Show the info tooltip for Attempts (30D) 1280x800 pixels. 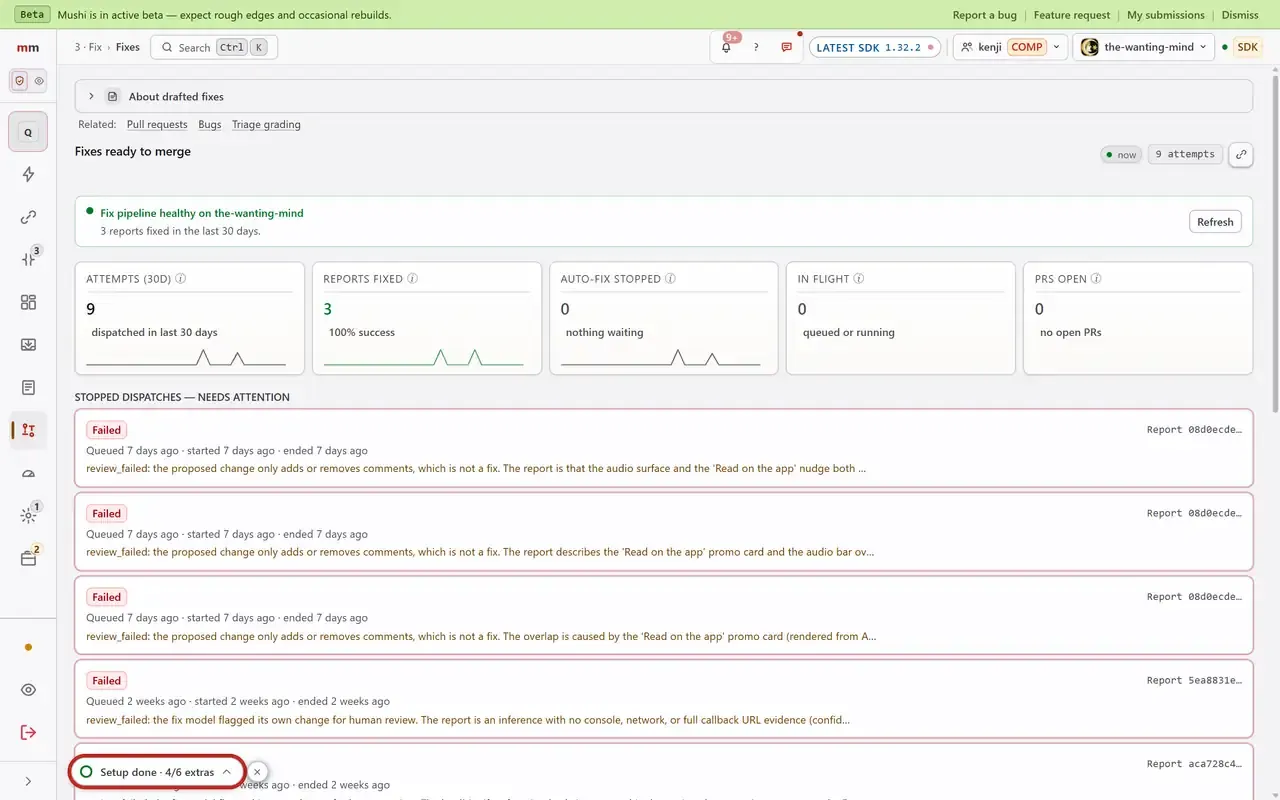coord(180,279)
